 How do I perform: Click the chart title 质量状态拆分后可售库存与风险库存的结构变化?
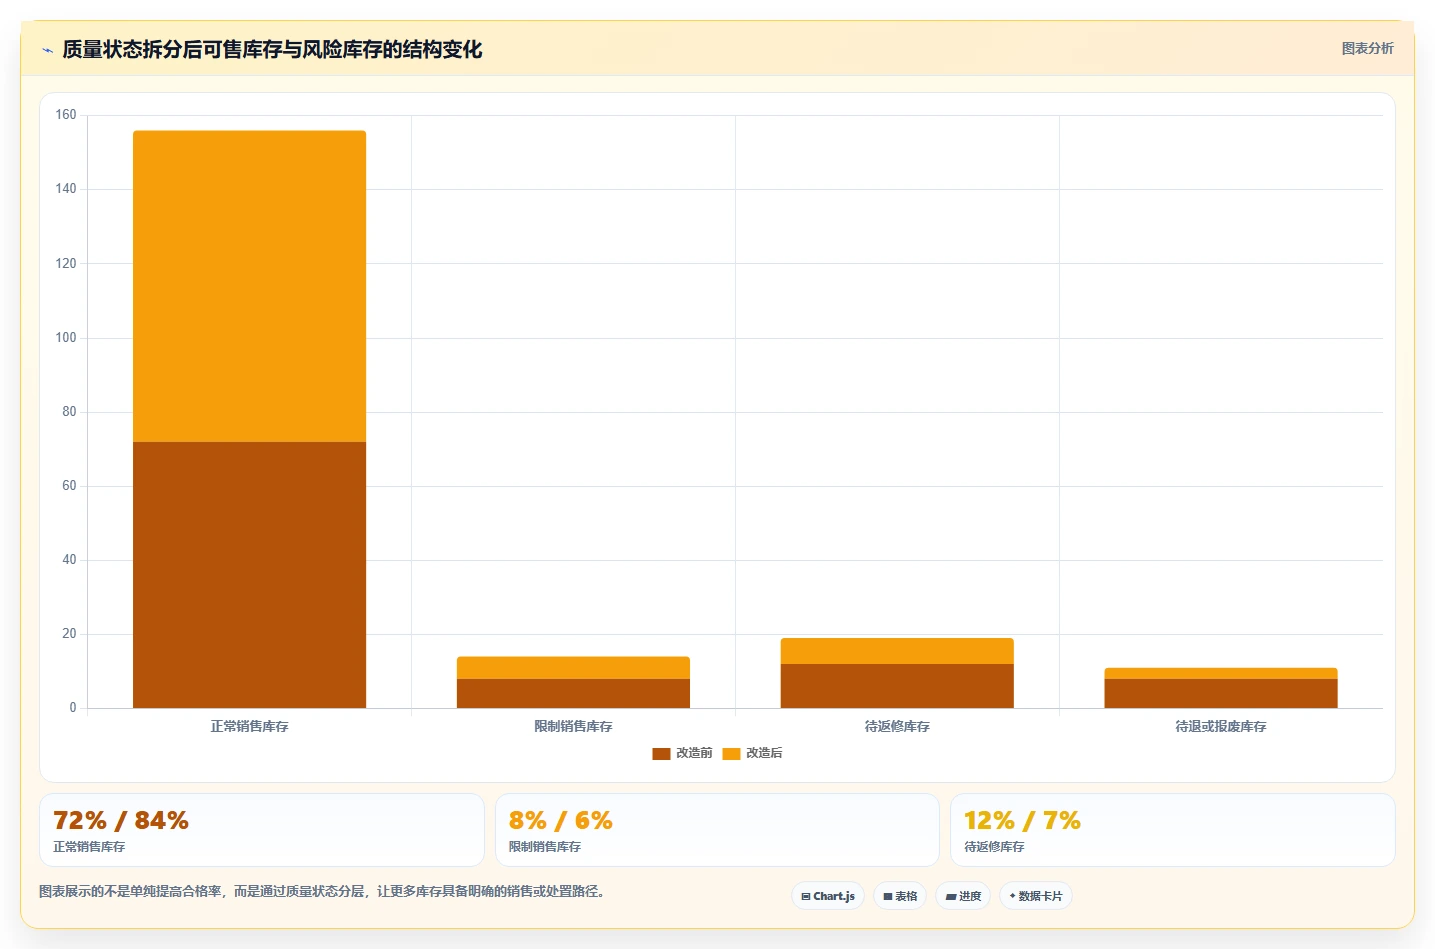coord(272,50)
